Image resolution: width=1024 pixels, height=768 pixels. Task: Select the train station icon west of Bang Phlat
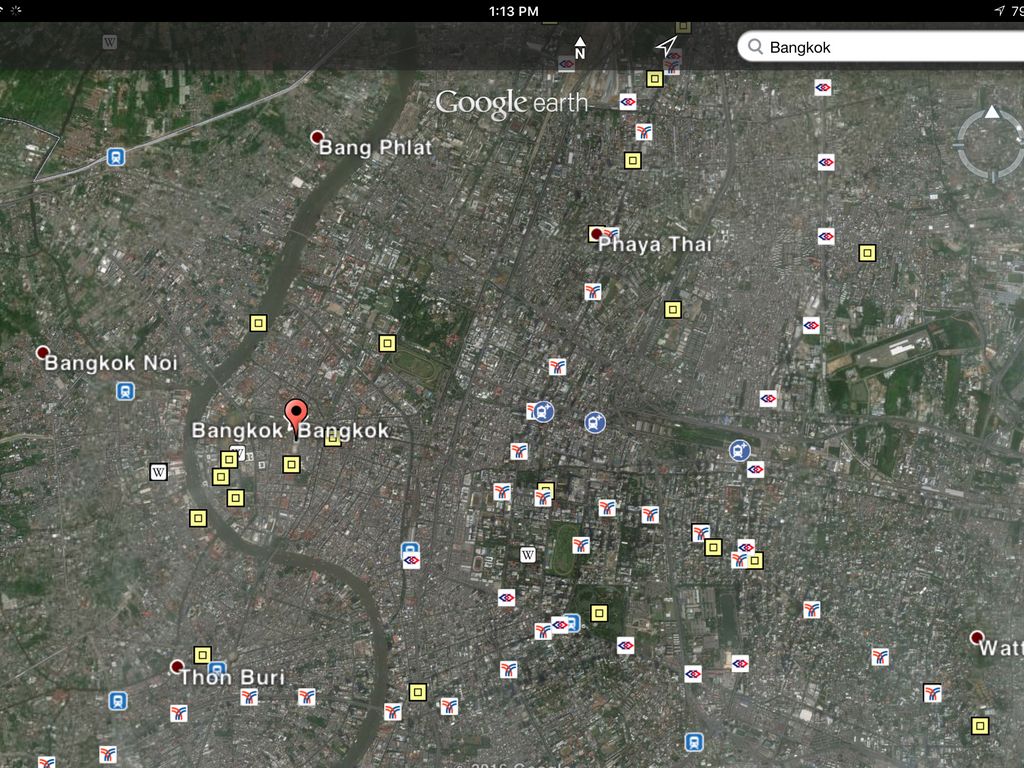(117, 157)
